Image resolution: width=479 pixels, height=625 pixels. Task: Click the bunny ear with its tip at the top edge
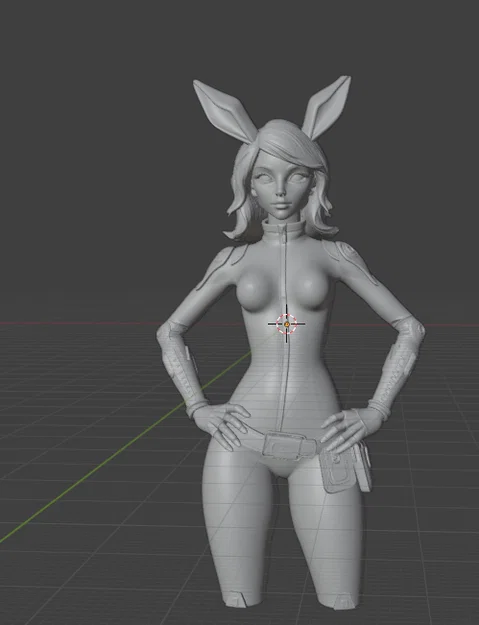click(x=327, y=107)
